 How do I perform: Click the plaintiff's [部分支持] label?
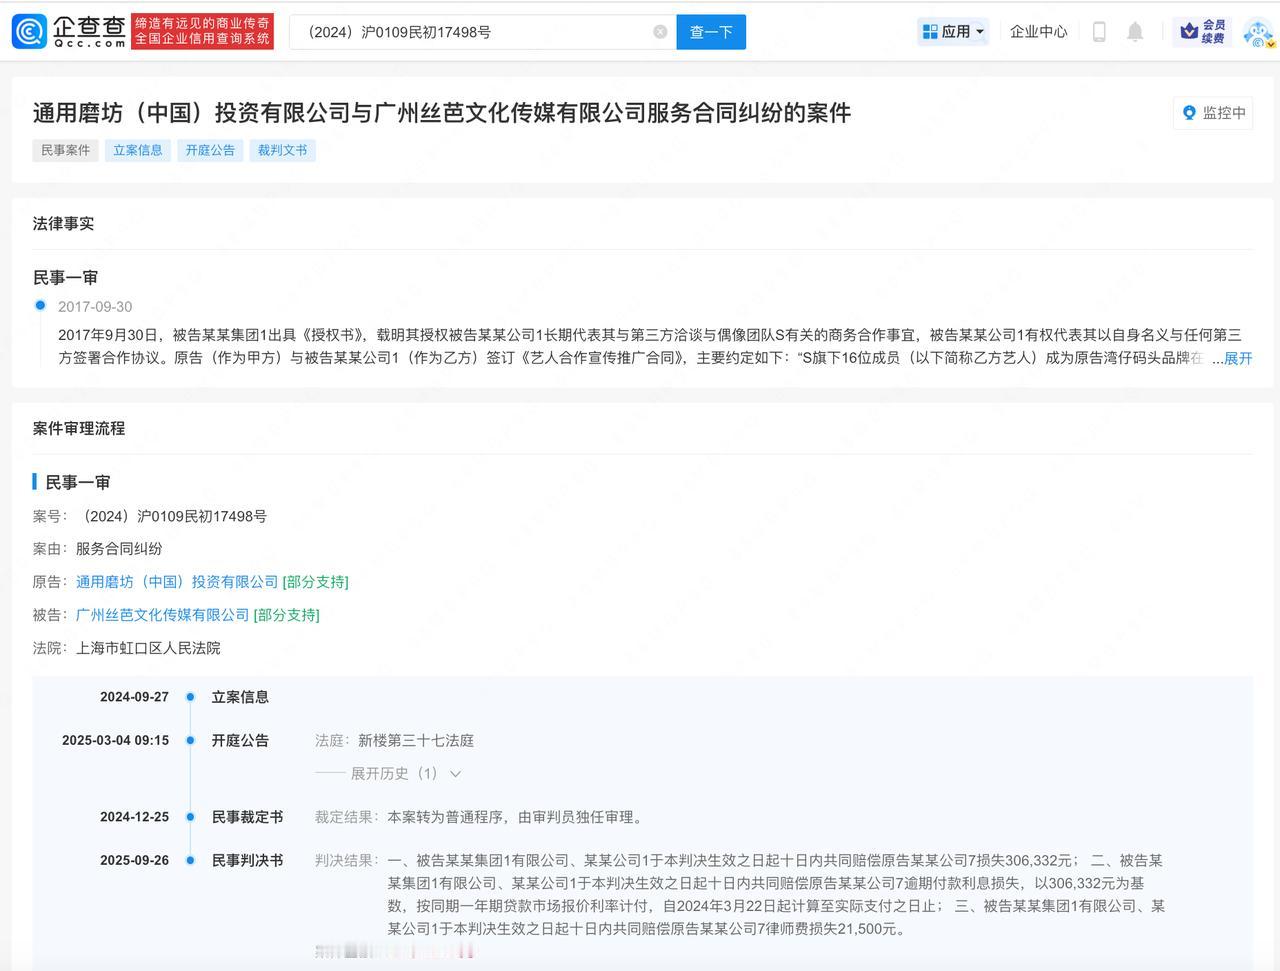coord(316,582)
